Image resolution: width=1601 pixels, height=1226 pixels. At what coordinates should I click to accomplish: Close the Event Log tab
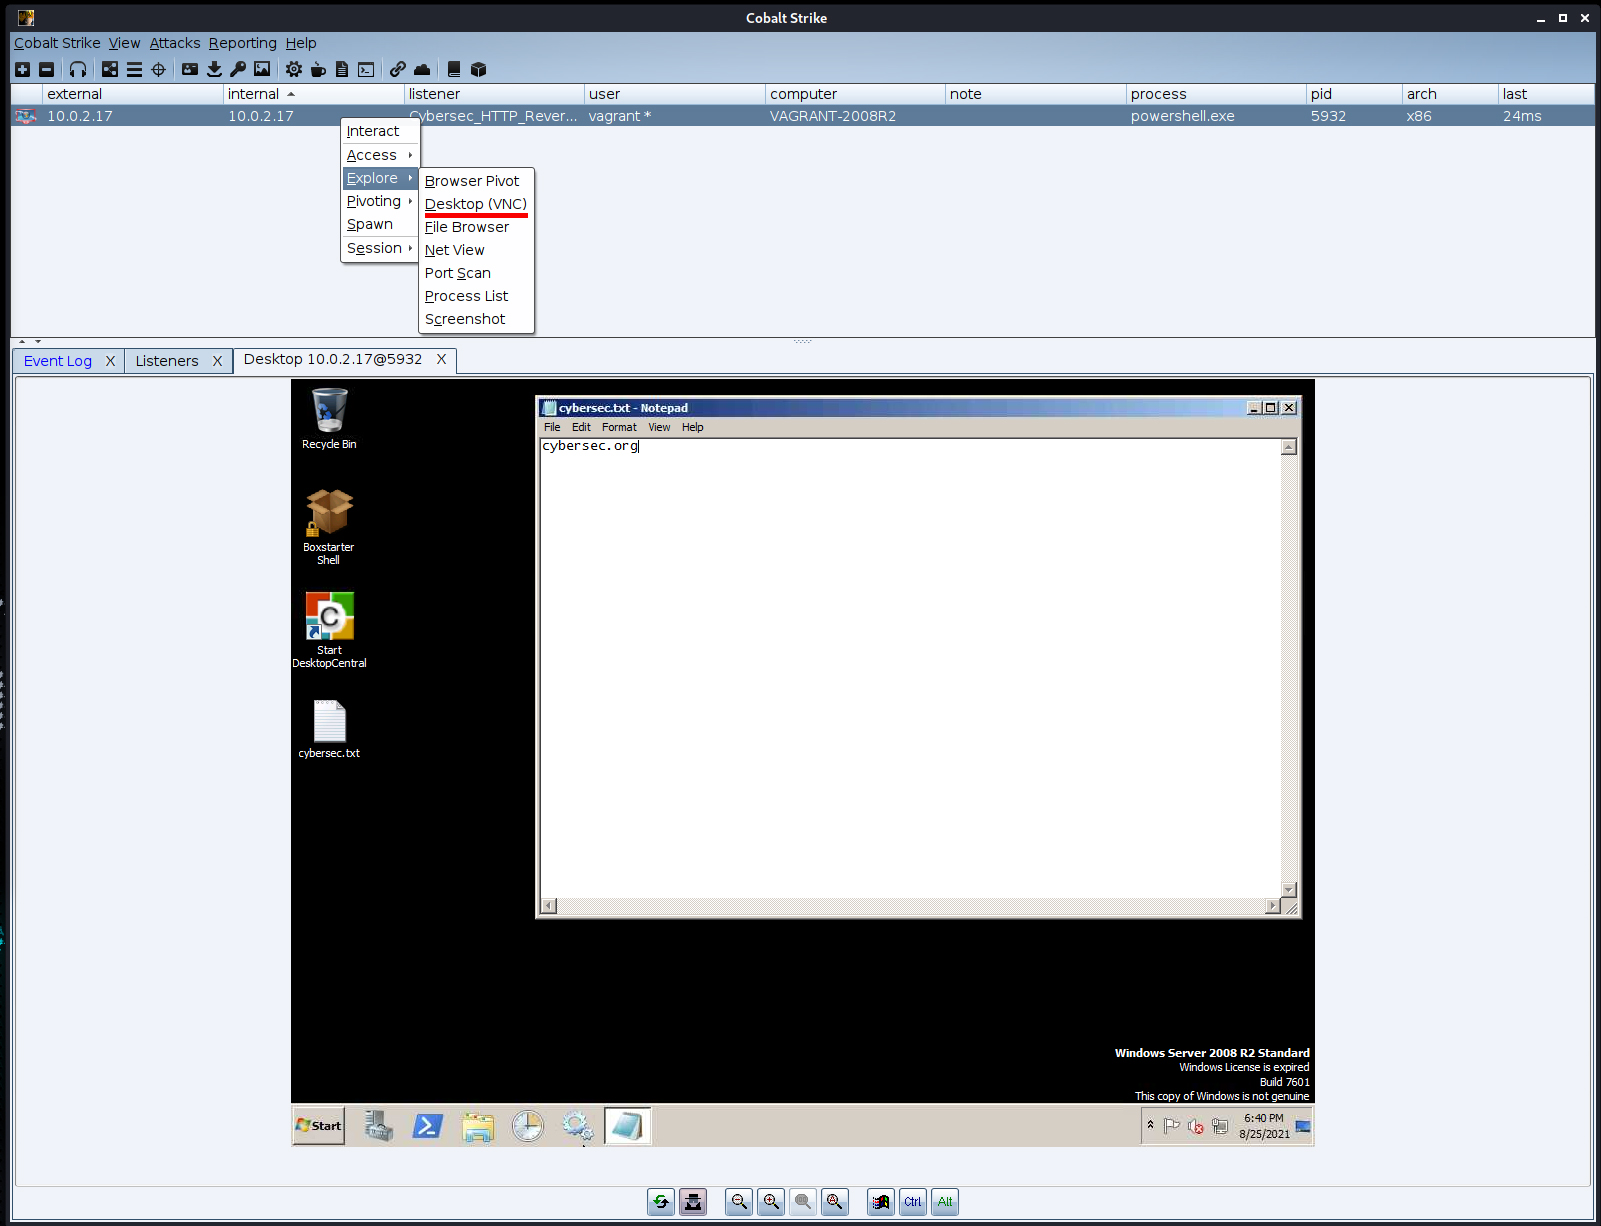click(110, 361)
